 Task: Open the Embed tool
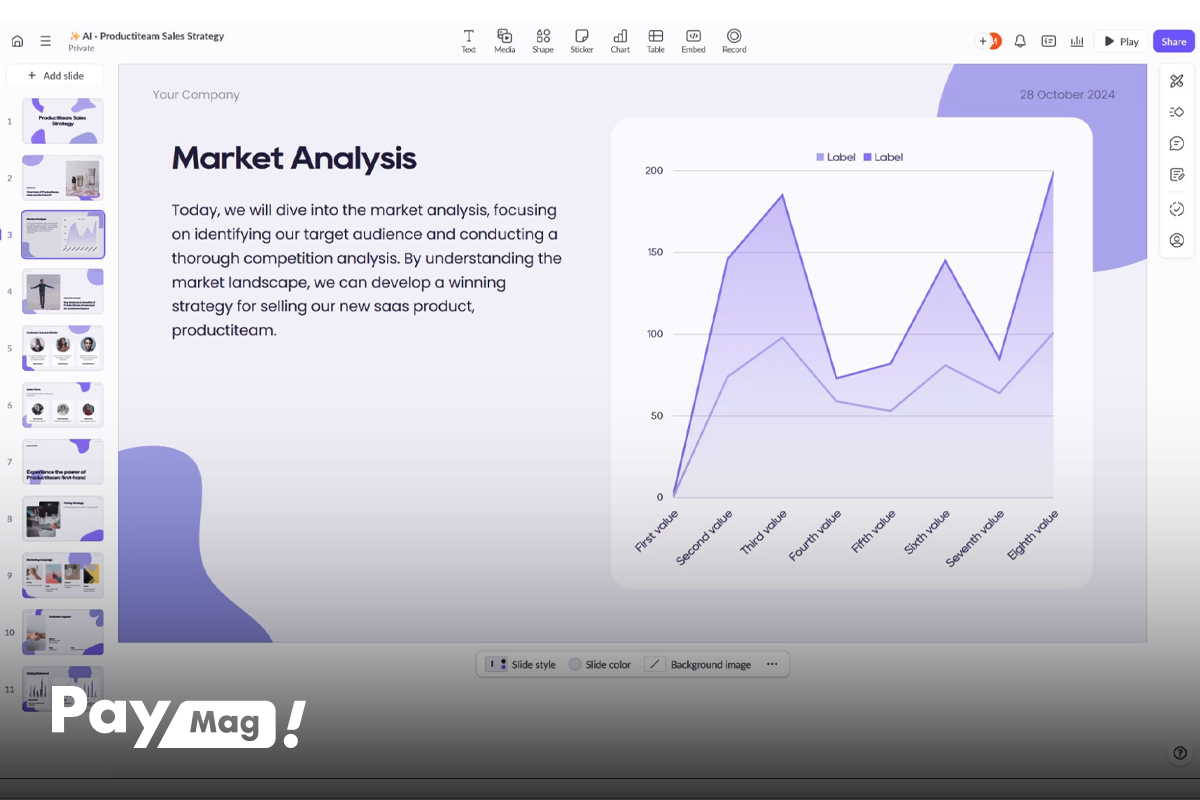click(693, 41)
